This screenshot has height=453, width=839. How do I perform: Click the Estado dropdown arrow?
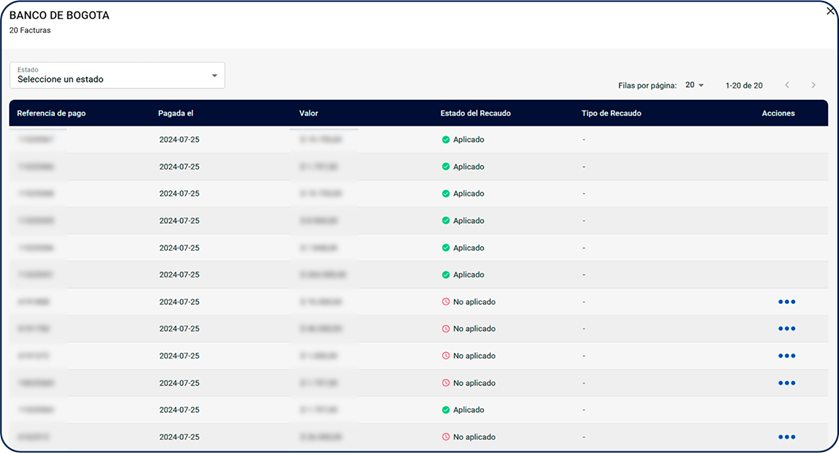pos(214,76)
